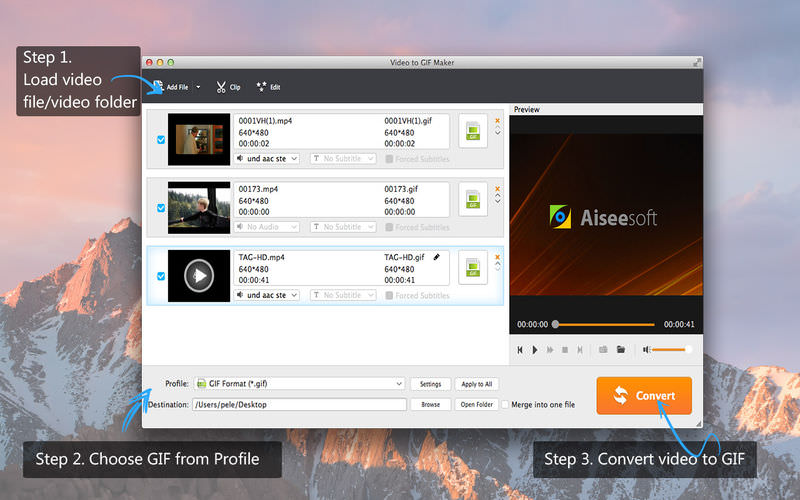This screenshot has width=800, height=500.
Task: Expand the Add File dropdown arrow
Action: 198,87
